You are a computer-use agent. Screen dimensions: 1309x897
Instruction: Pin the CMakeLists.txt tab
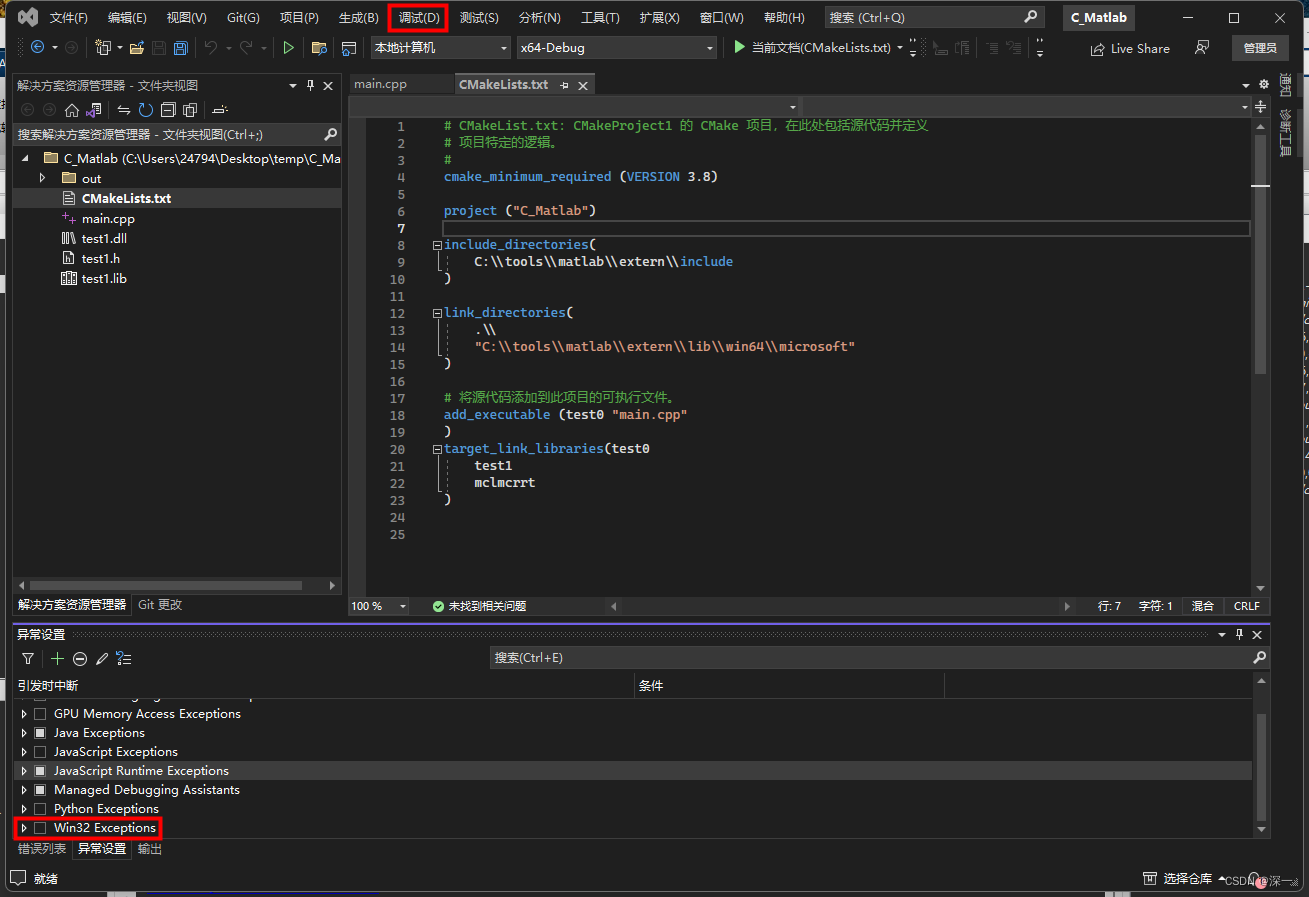565,85
